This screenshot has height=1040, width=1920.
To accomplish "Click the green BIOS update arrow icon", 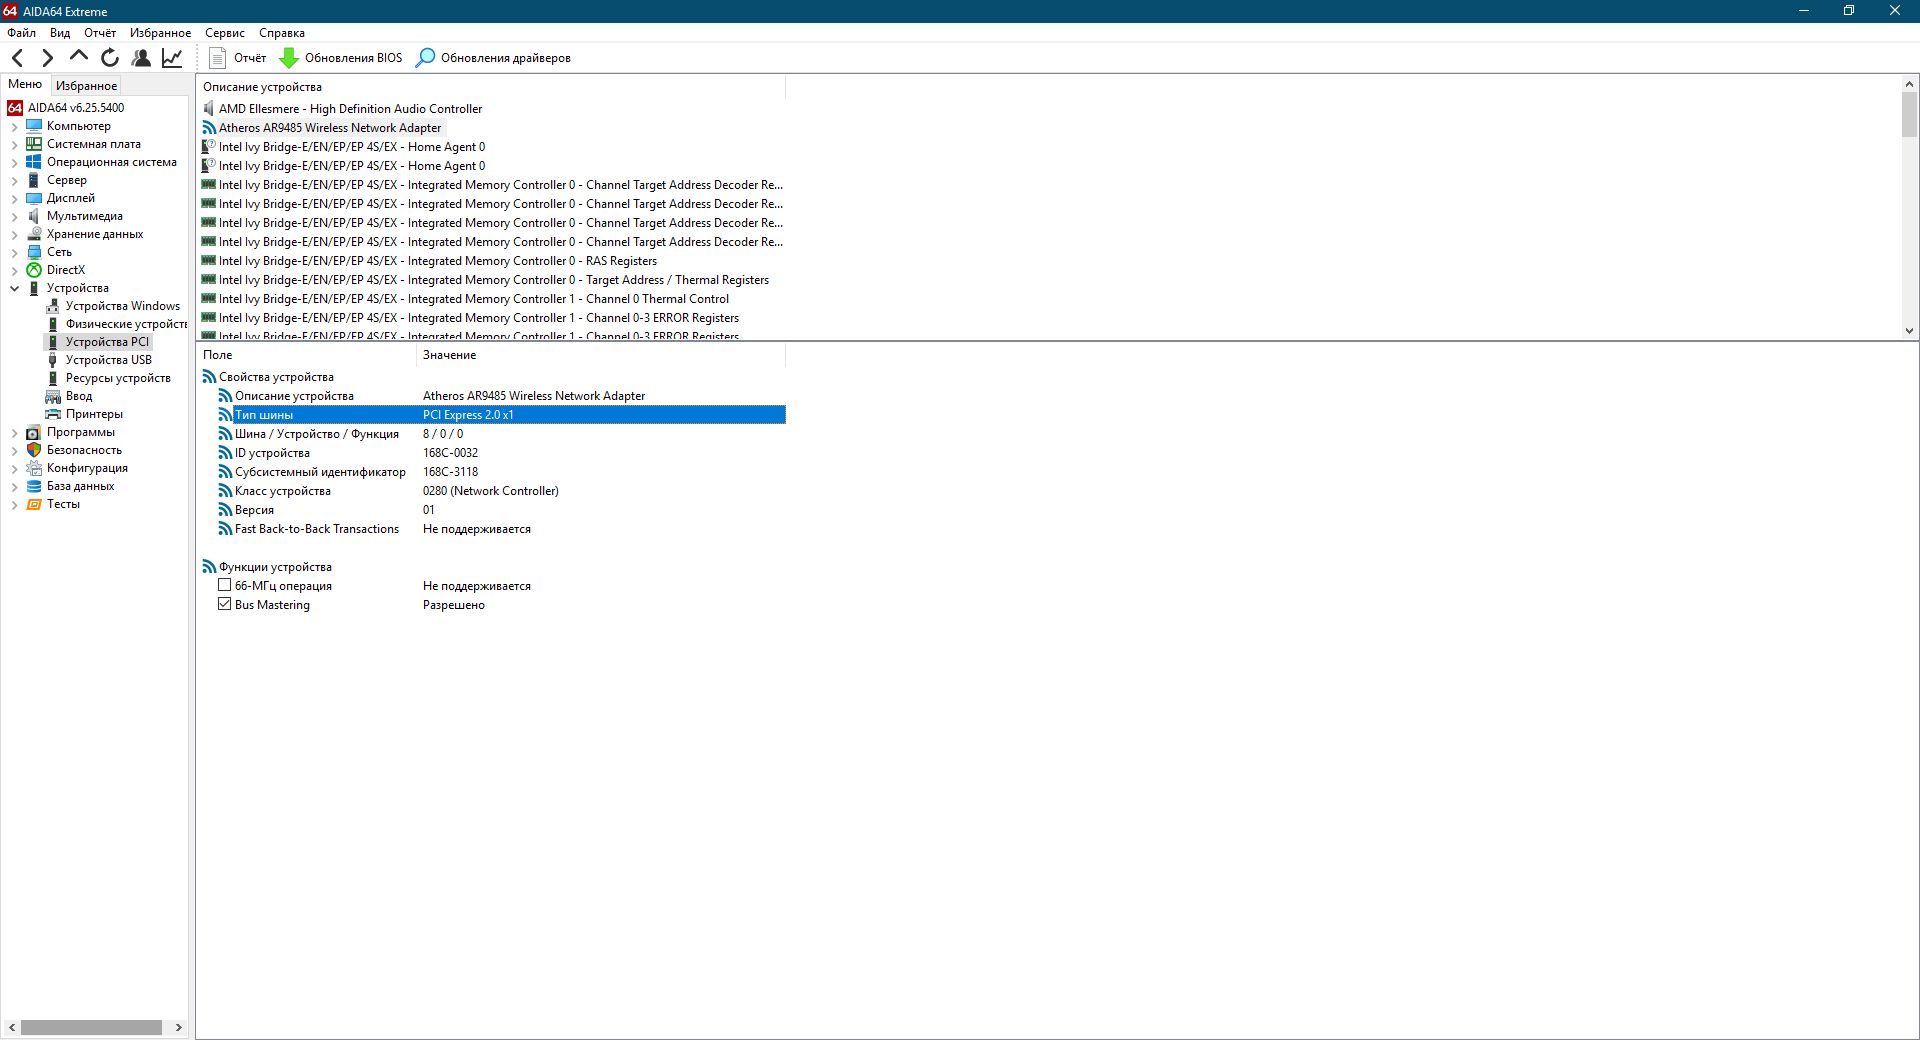I will click(289, 58).
